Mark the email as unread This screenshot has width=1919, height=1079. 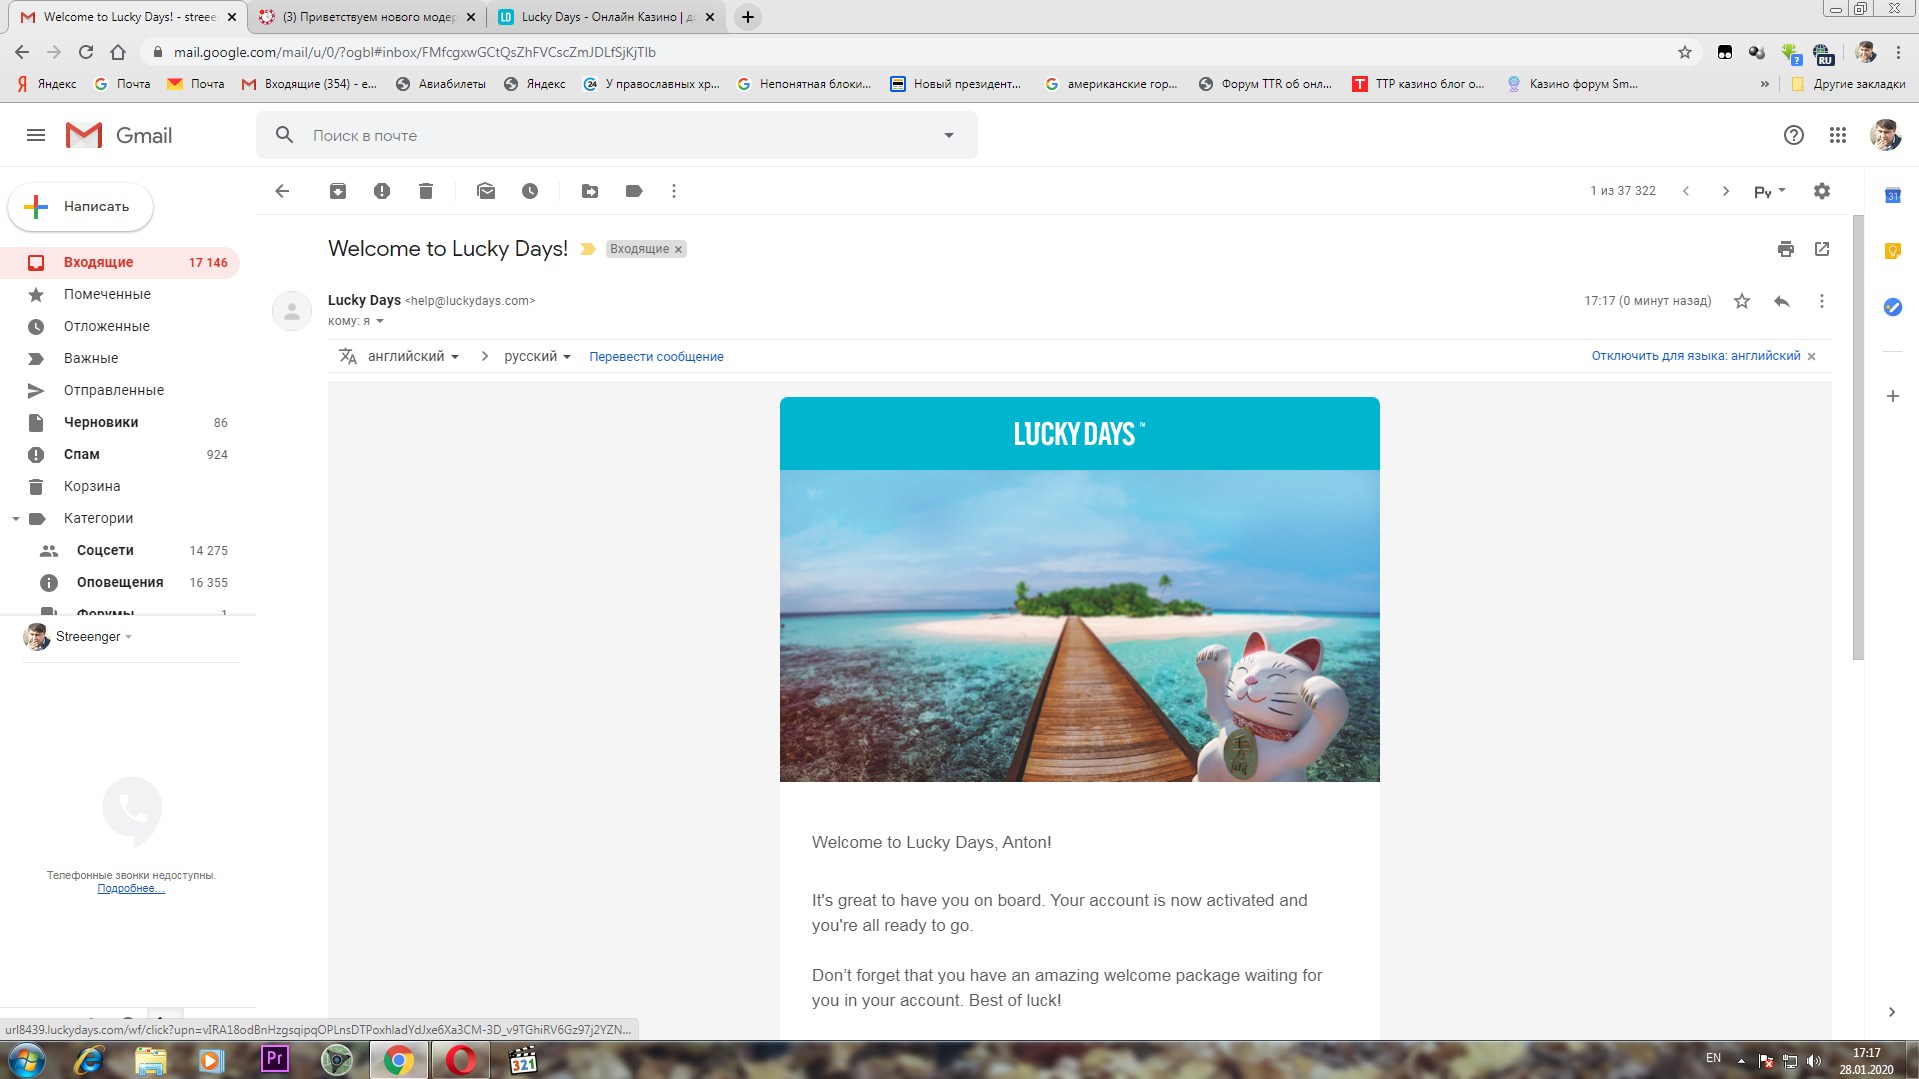click(x=486, y=191)
